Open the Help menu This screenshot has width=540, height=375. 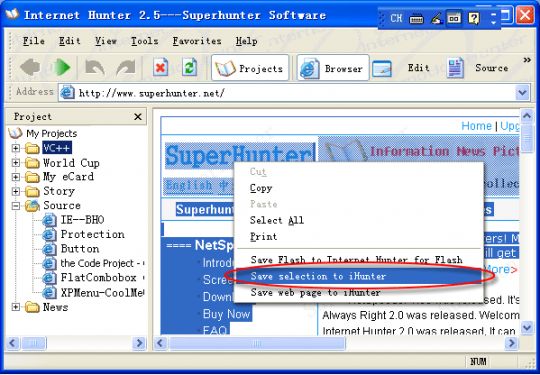pos(247,41)
